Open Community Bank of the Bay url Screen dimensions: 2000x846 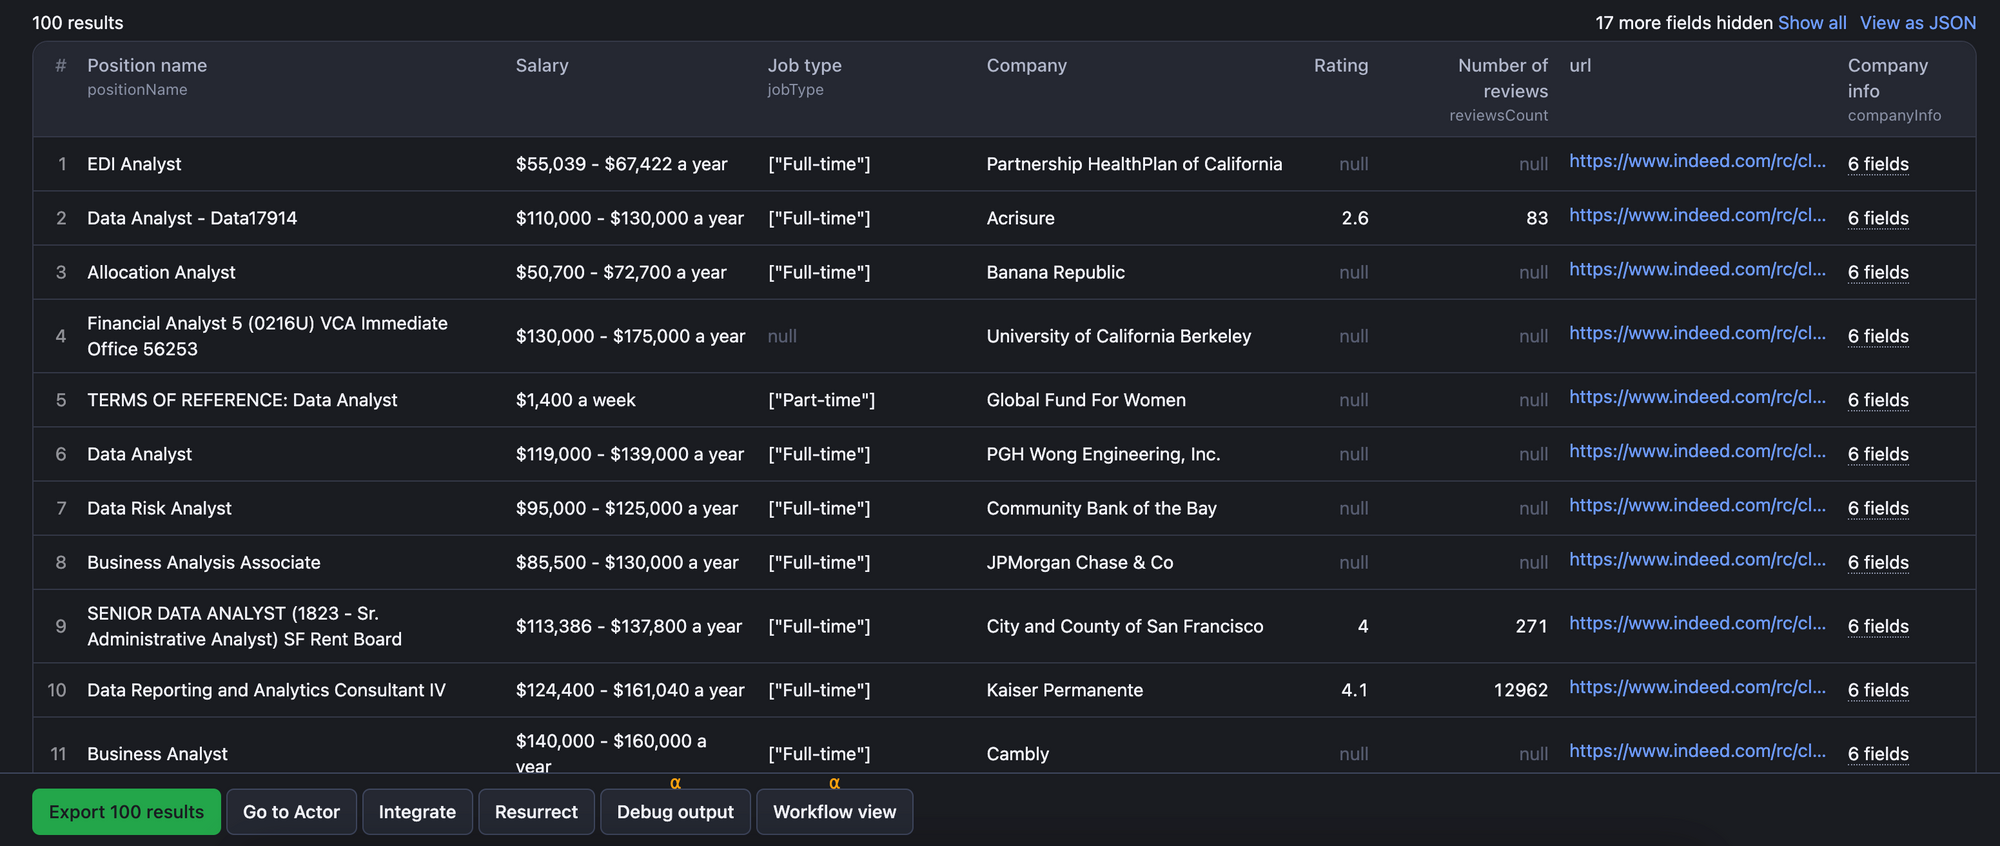point(1697,505)
